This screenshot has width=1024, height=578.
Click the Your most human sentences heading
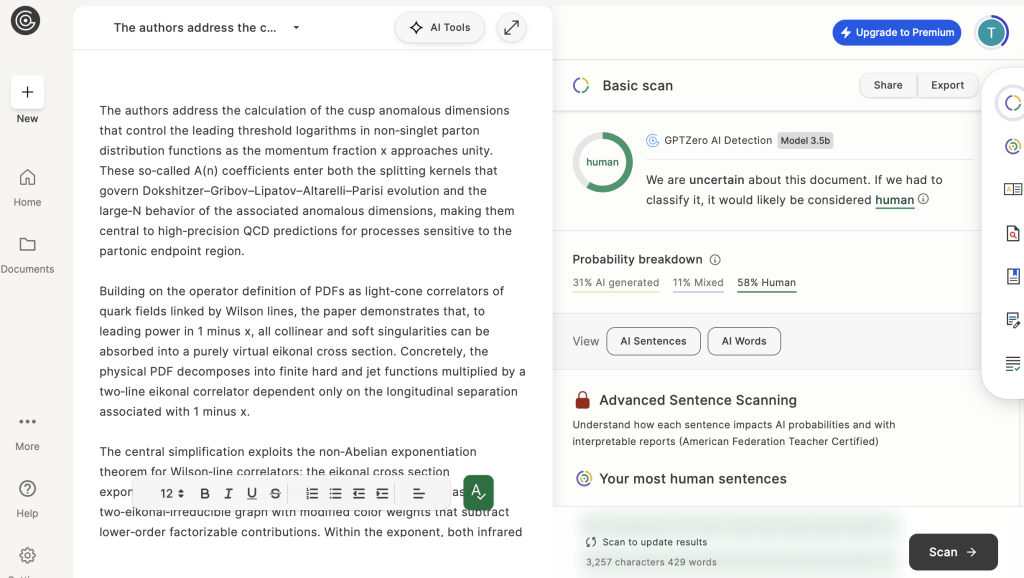(693, 479)
